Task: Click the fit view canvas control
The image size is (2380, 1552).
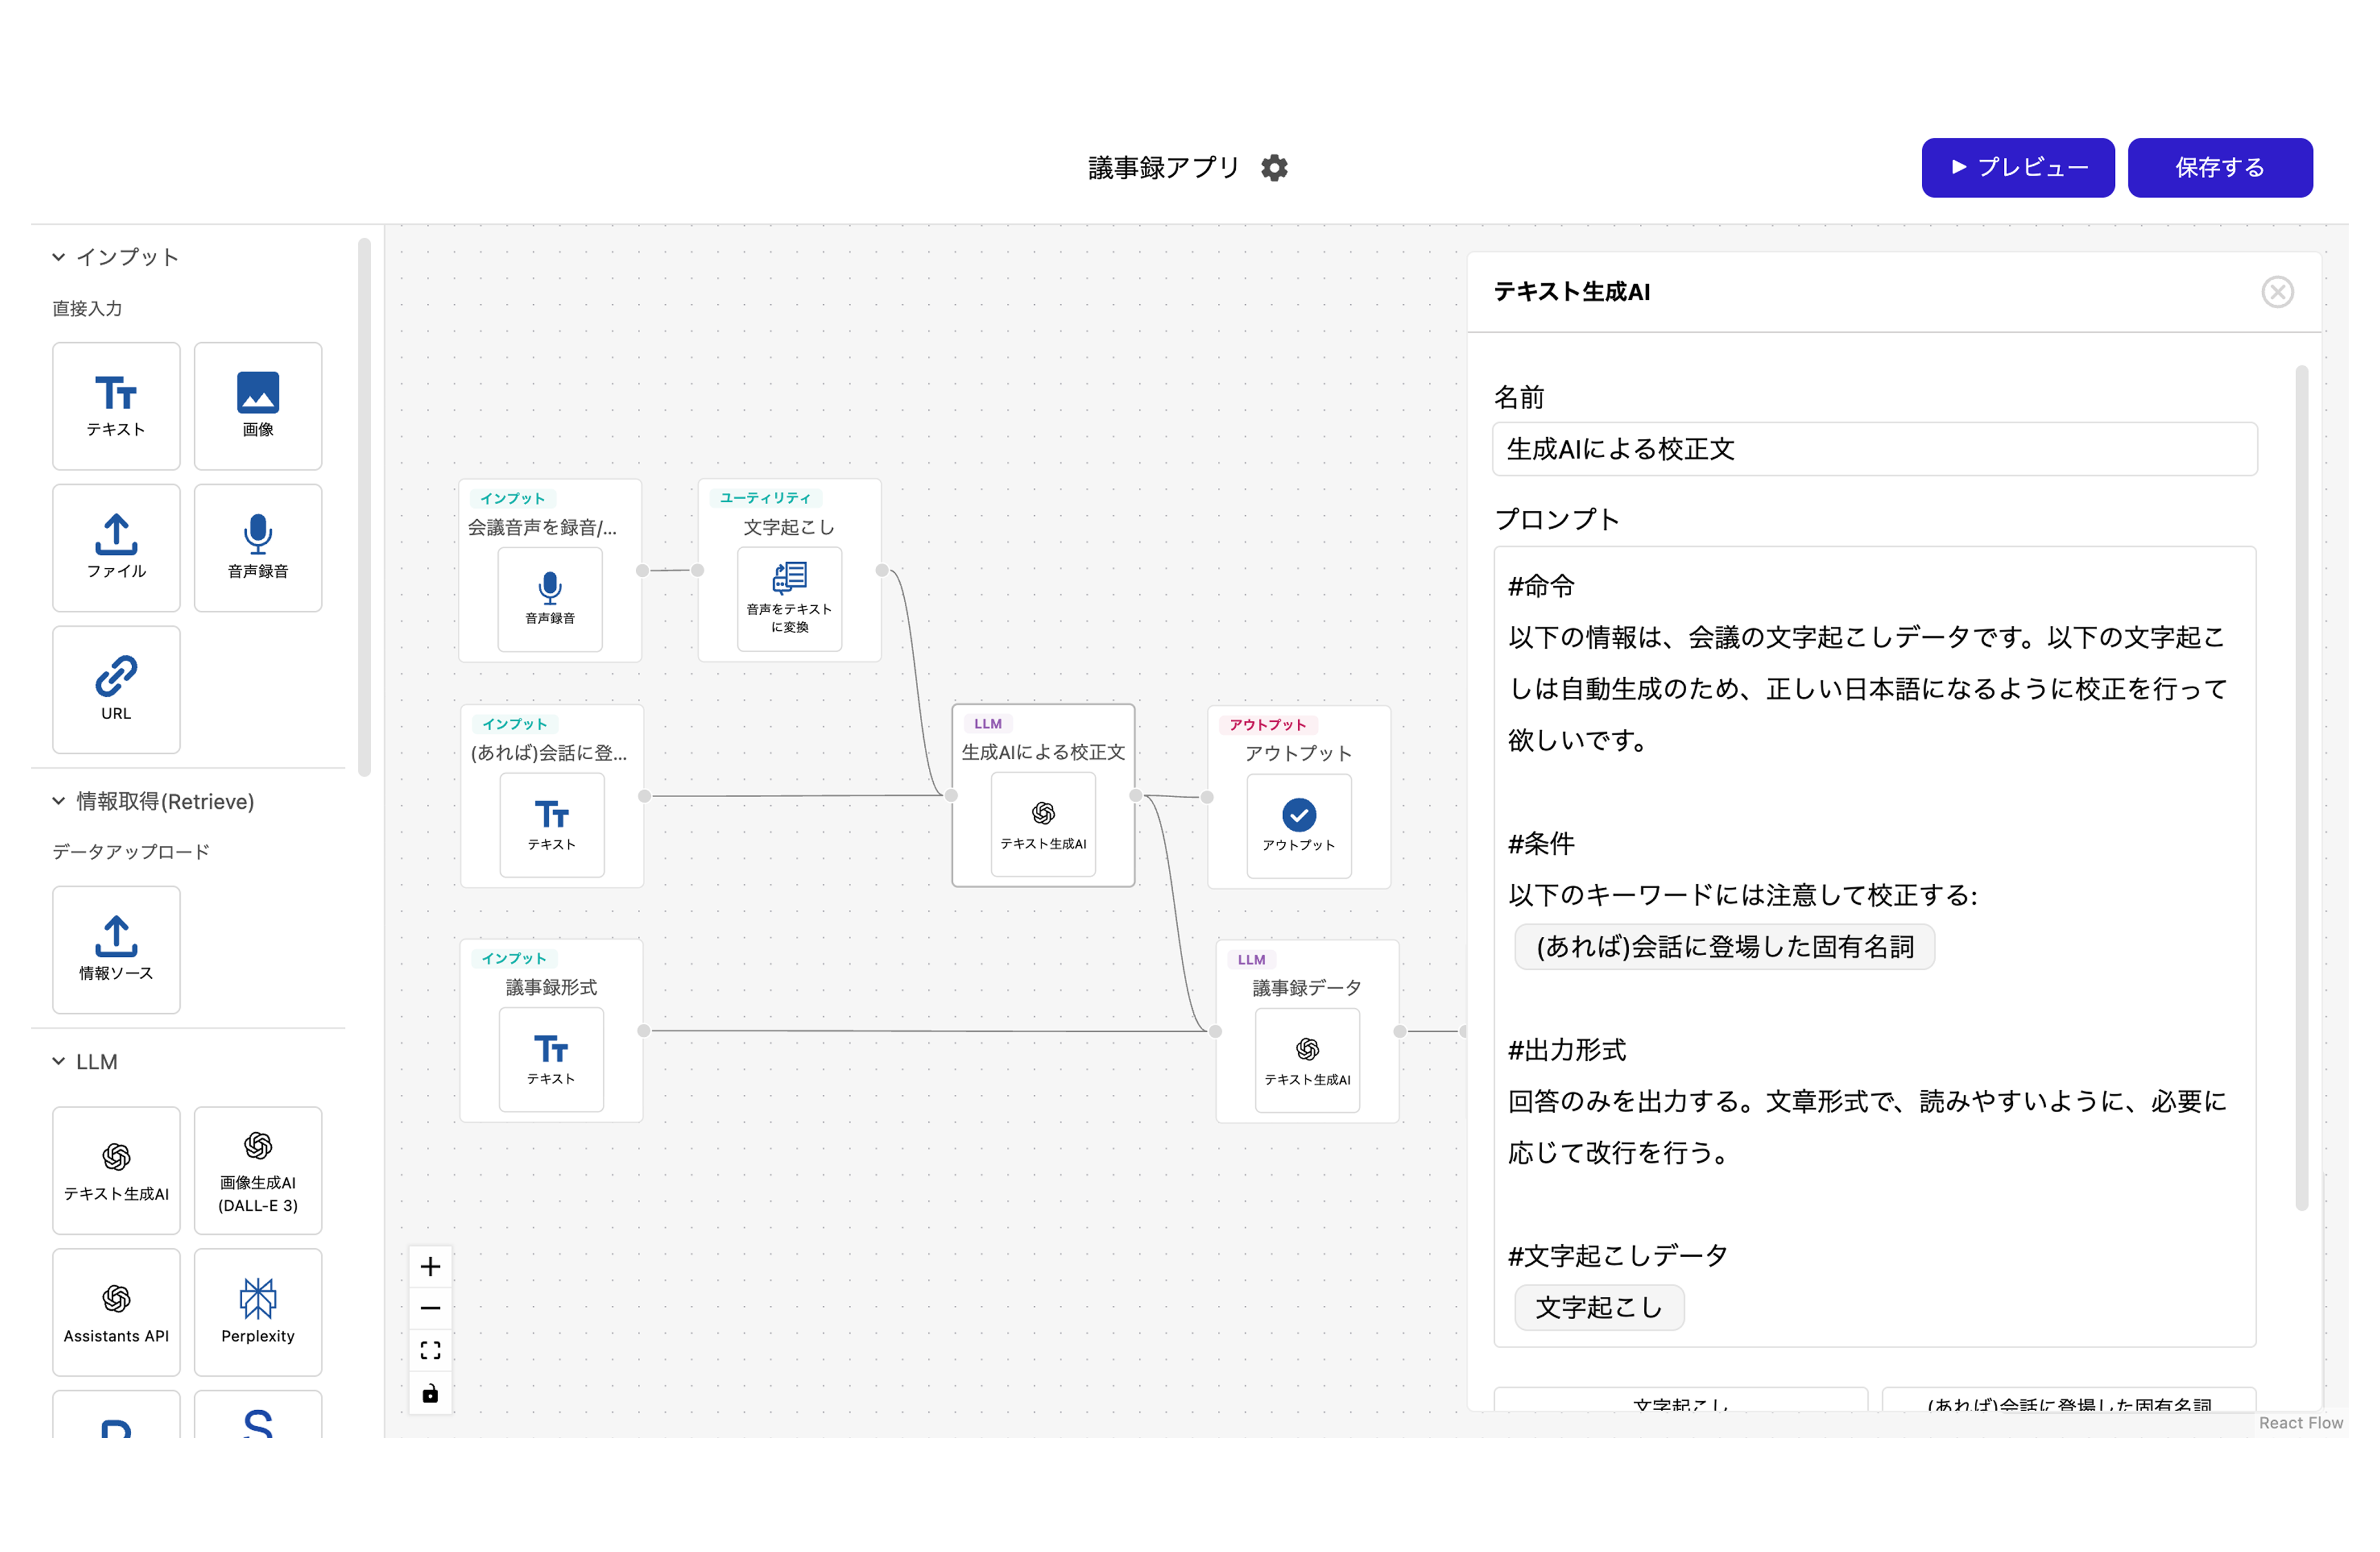Action: pyautogui.click(x=430, y=1350)
